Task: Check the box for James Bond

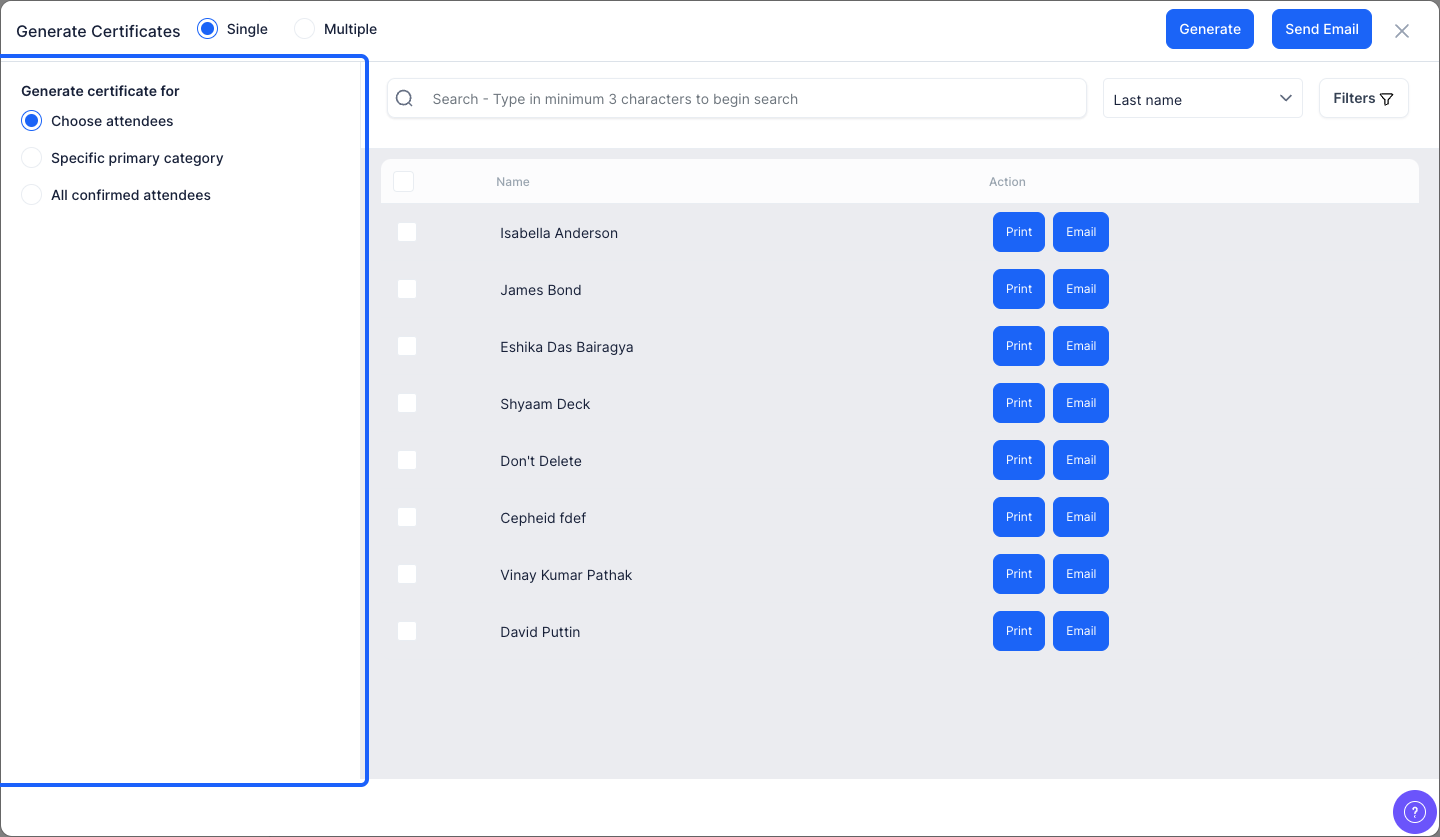Action: pyautogui.click(x=407, y=289)
